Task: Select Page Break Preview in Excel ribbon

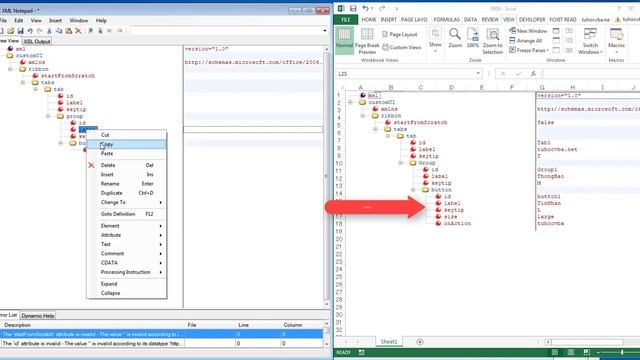Action: (367, 41)
